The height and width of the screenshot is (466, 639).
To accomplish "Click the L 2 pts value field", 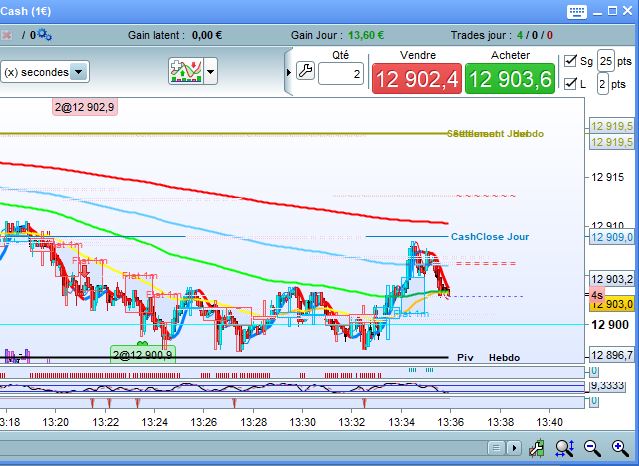I will pyautogui.click(x=602, y=84).
